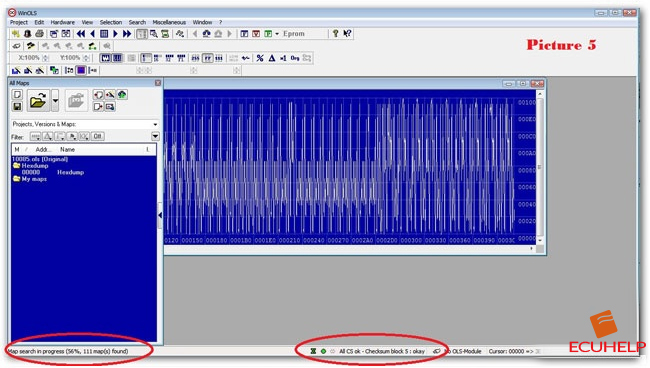Click the printer icon in main toolbar

pyautogui.click(x=39, y=34)
